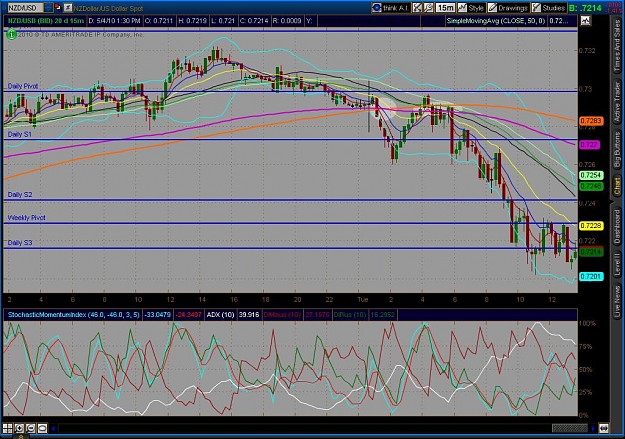Click the Daily Pivot line label
The height and width of the screenshot is (439, 625).
(x=23, y=86)
